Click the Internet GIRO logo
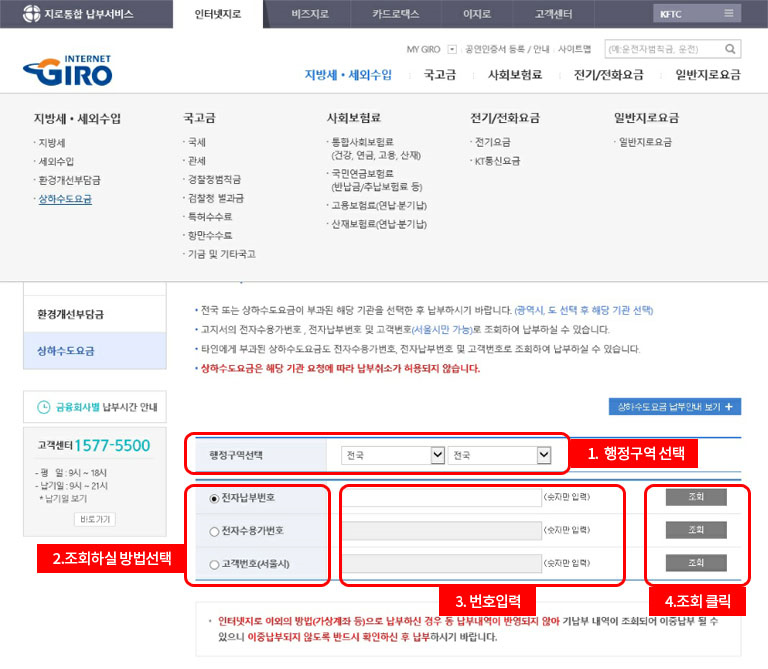 pyautogui.click(x=68, y=71)
